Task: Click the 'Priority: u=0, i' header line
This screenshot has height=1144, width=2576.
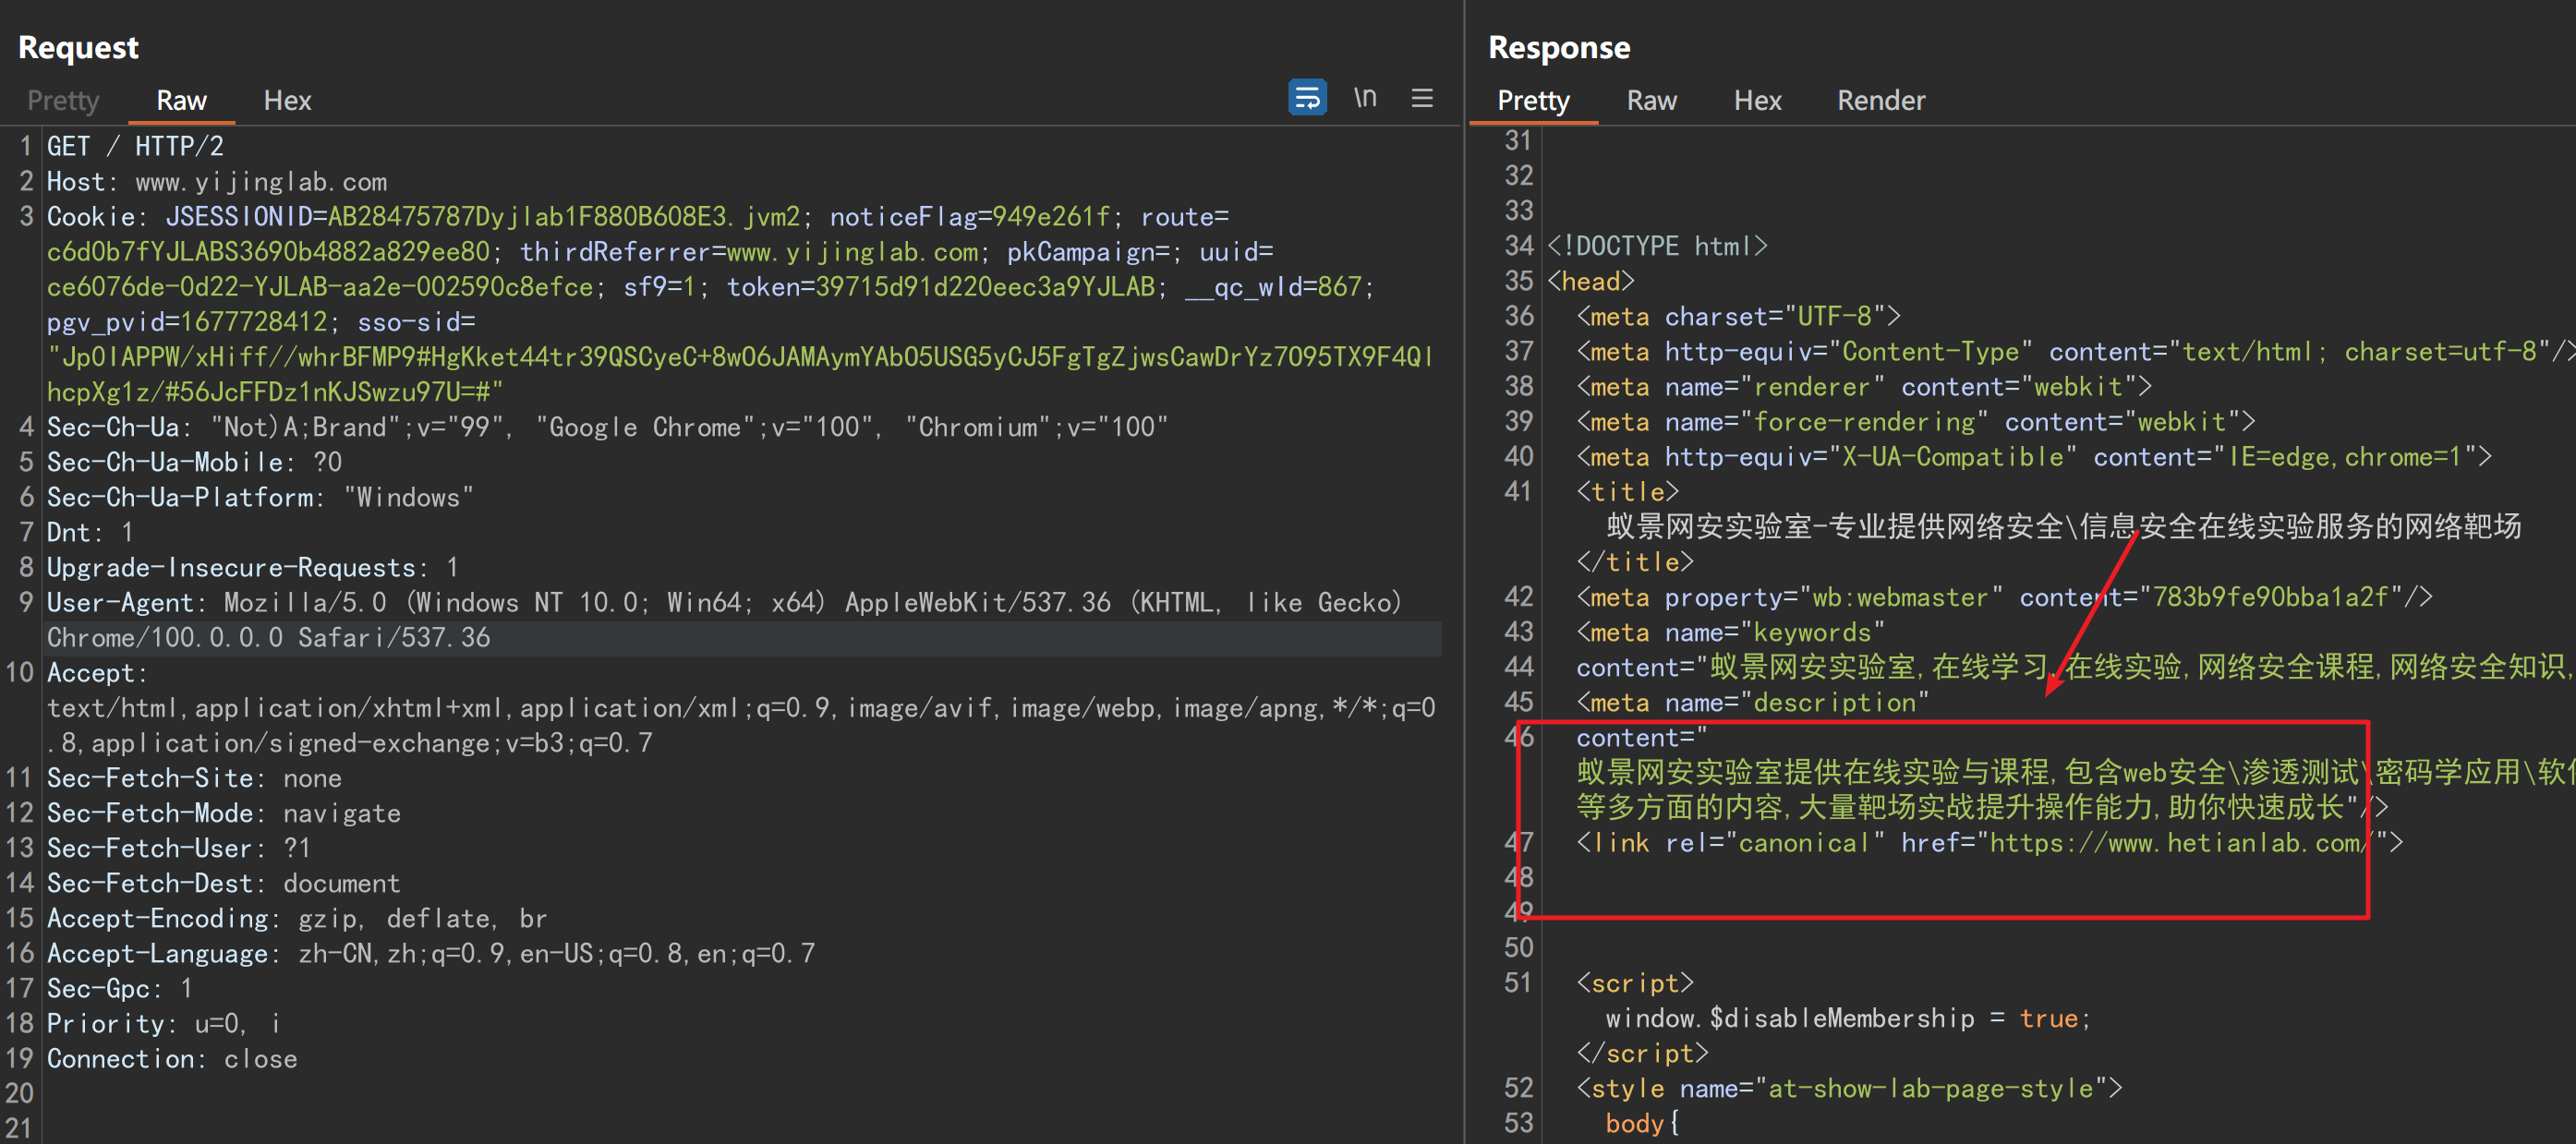Action: 163,1023
